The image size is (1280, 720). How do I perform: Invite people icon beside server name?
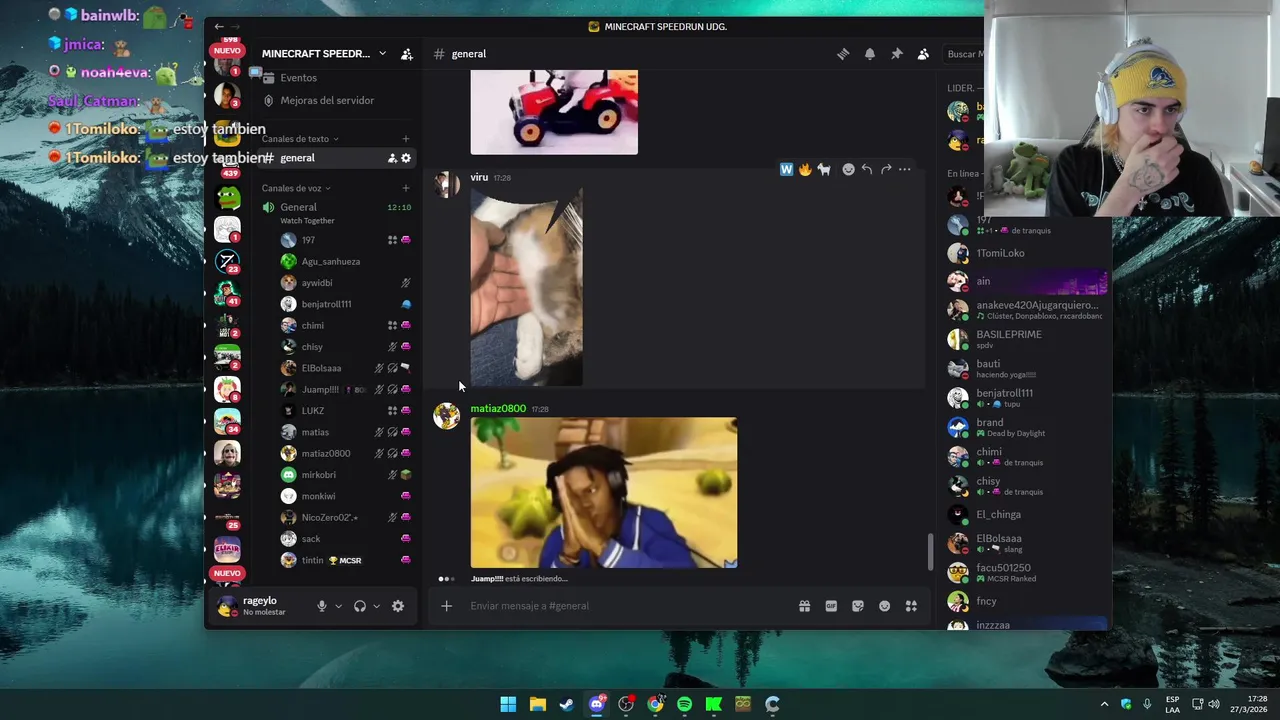(x=407, y=54)
